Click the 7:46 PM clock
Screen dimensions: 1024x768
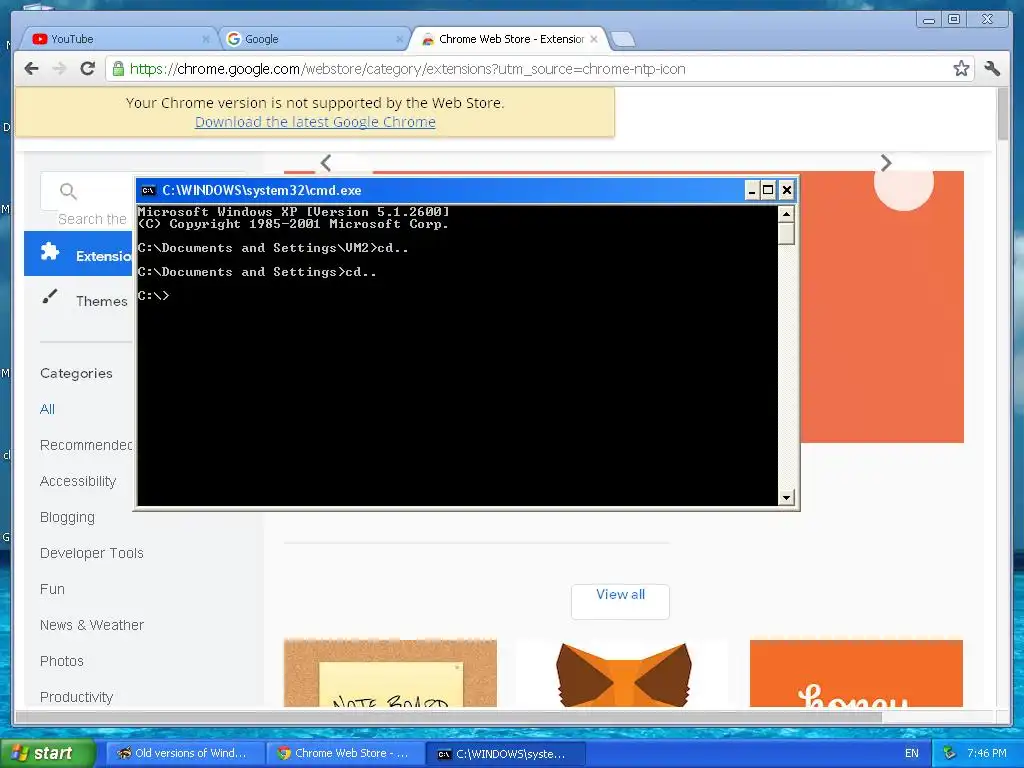(x=987, y=753)
